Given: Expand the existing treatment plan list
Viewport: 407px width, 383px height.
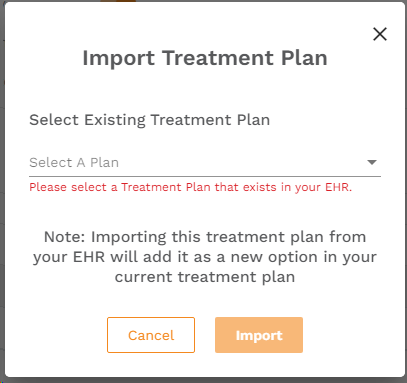Looking at the screenshot, I should click(x=205, y=163).
